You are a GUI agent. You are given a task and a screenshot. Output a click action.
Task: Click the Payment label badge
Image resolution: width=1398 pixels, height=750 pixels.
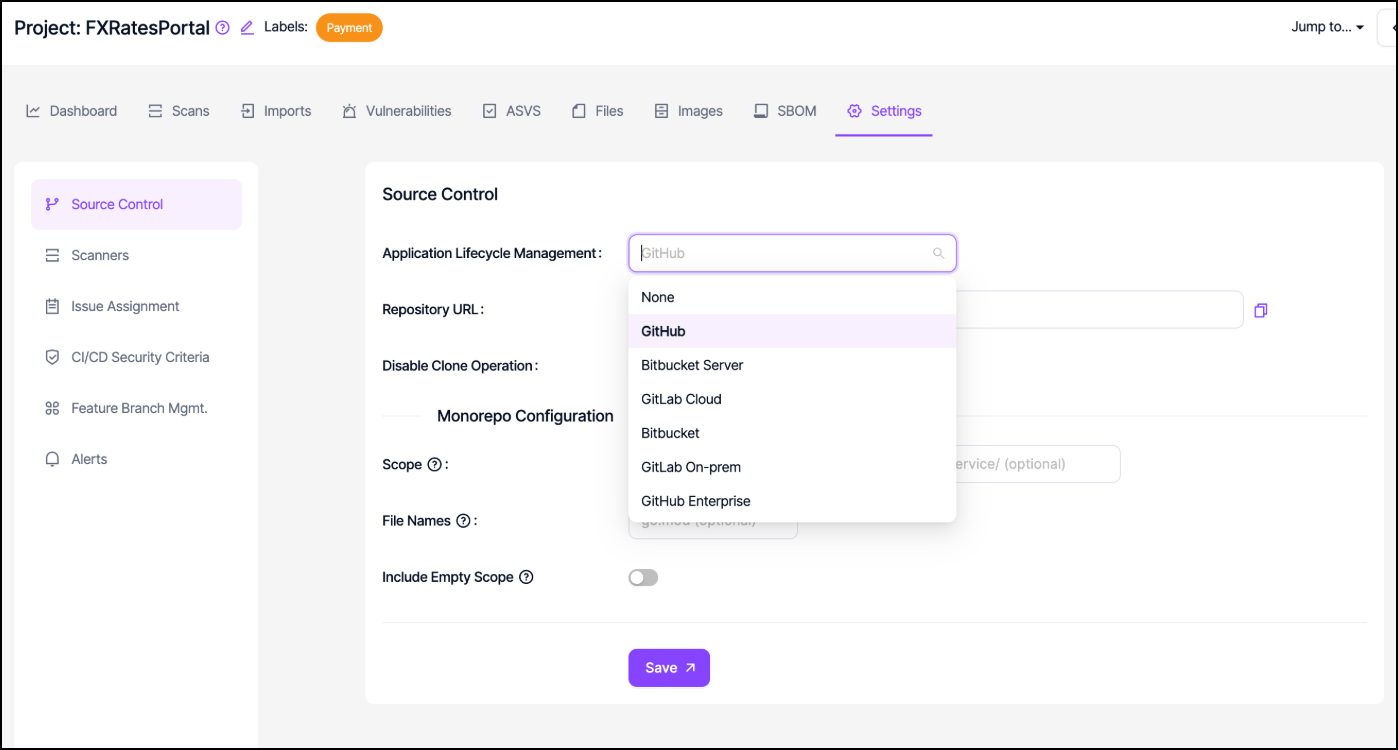click(349, 28)
